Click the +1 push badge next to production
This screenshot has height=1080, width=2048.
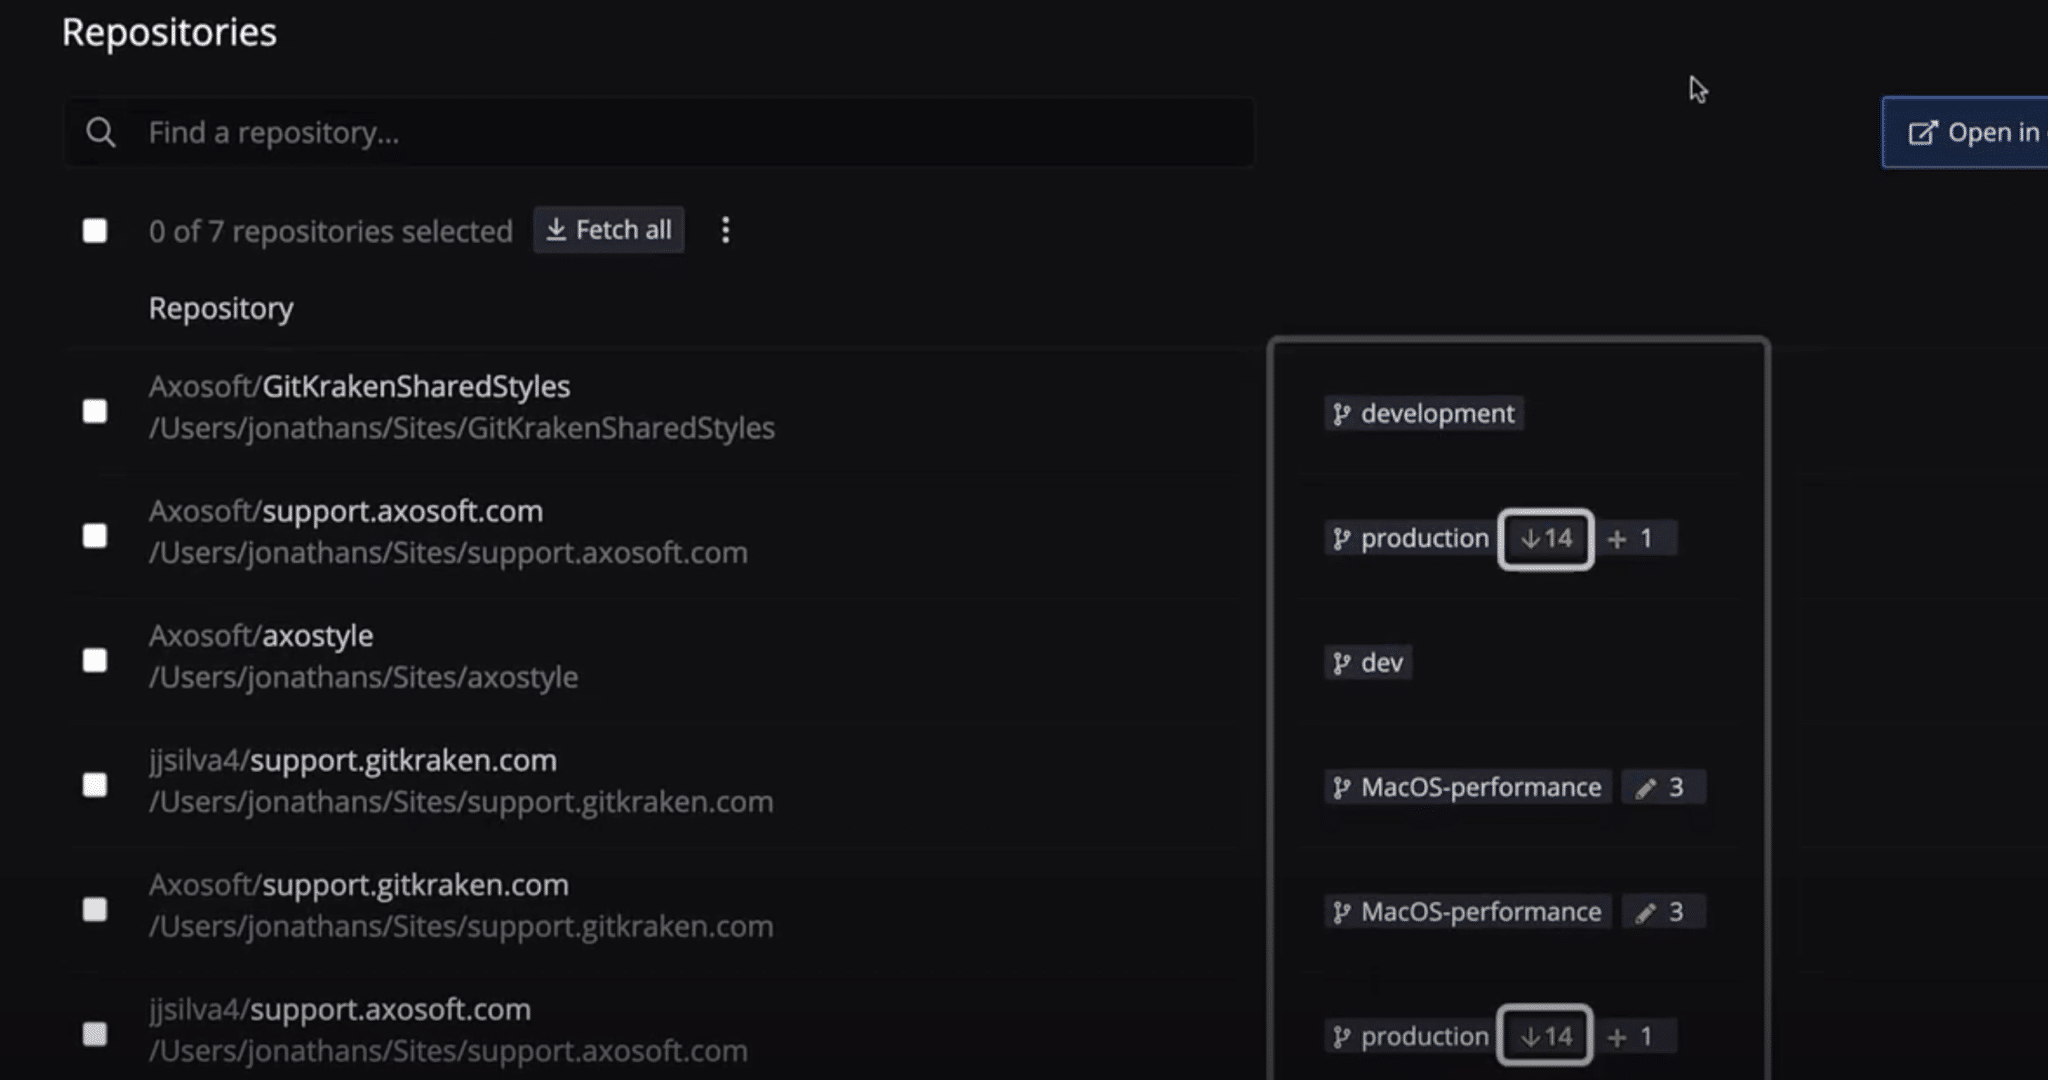pos(1636,538)
